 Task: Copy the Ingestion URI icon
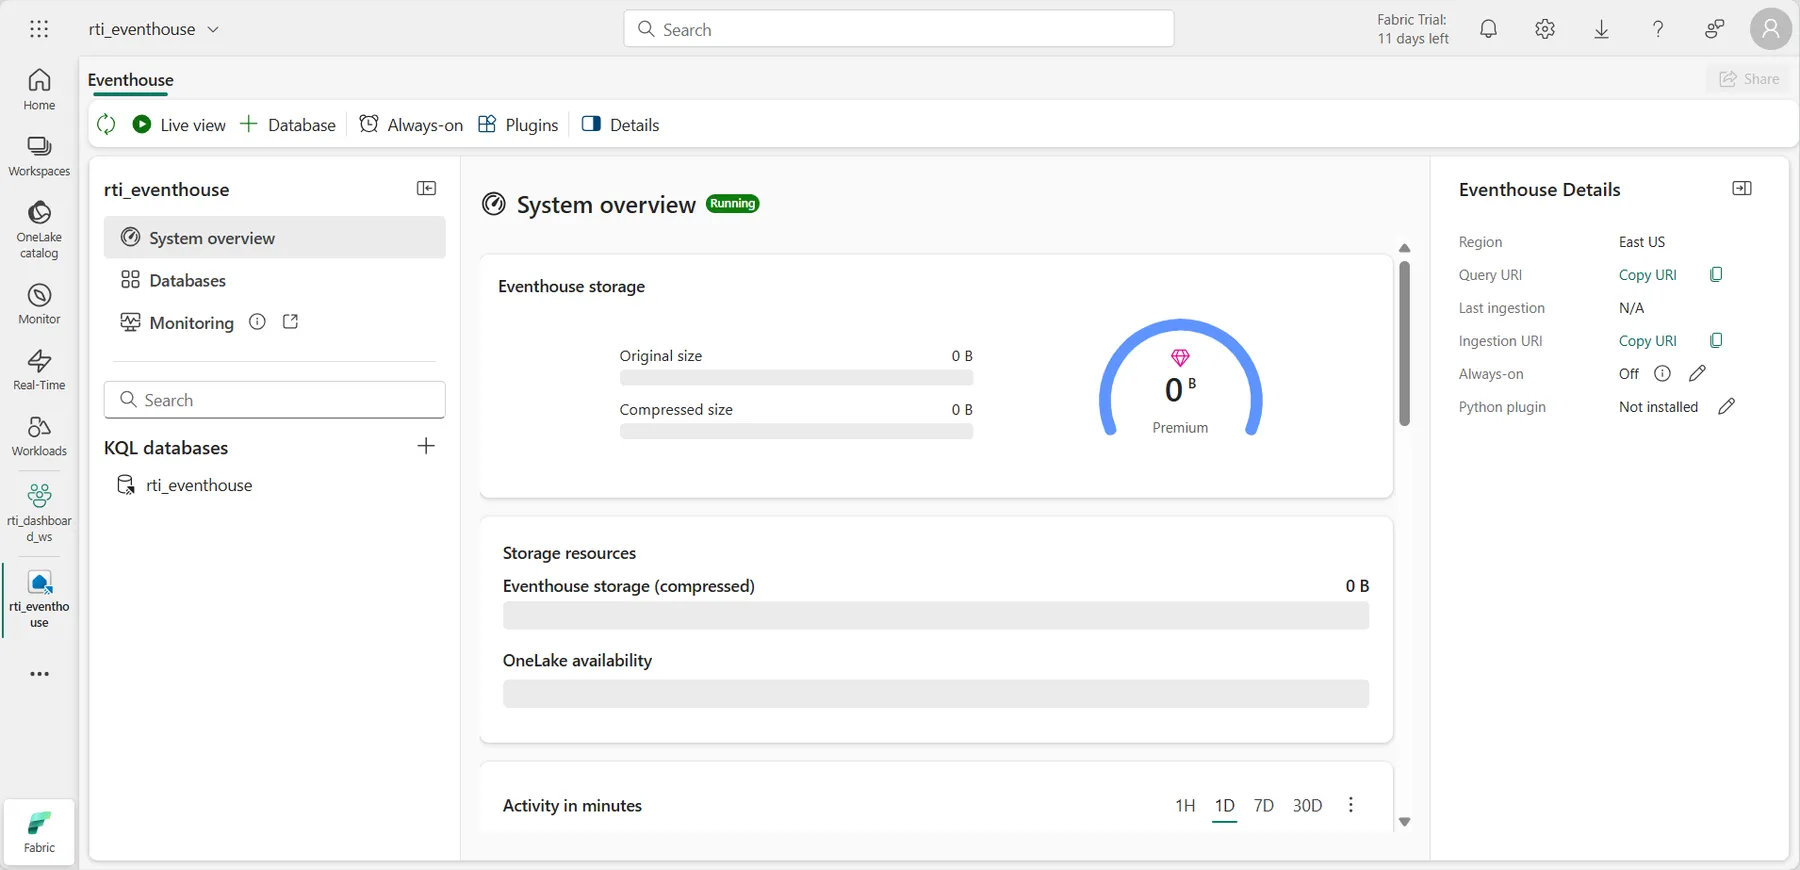tap(1716, 340)
